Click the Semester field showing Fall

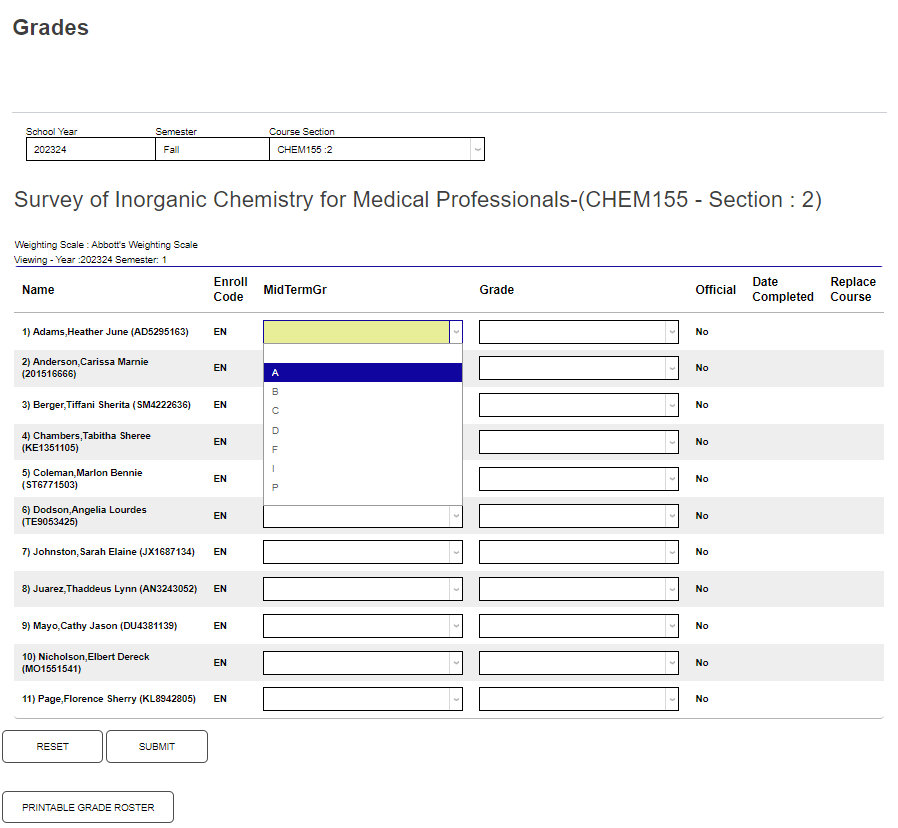[210, 149]
